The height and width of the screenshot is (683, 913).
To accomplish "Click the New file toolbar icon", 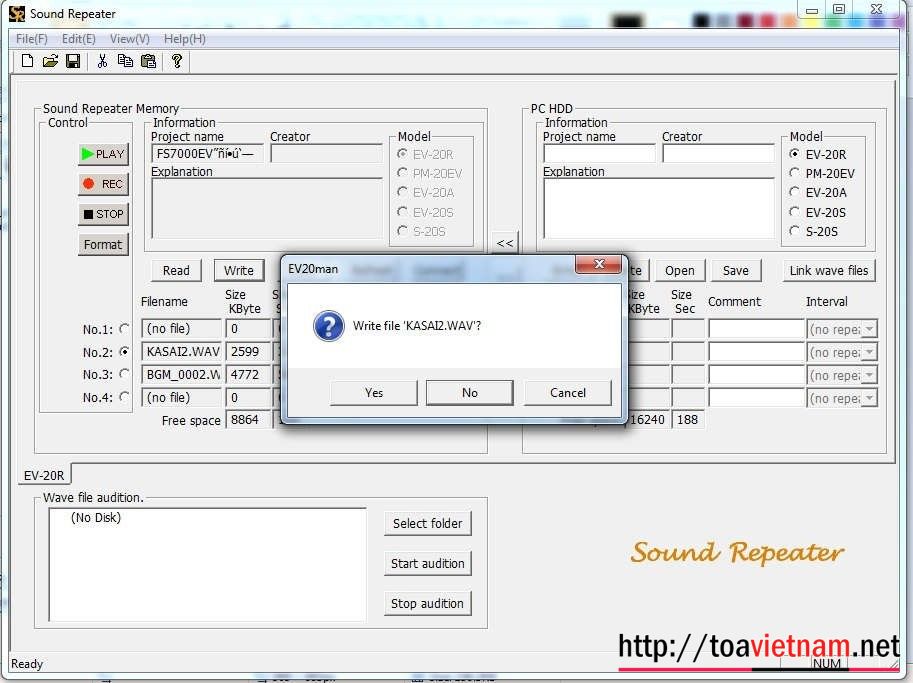I will tap(27, 61).
